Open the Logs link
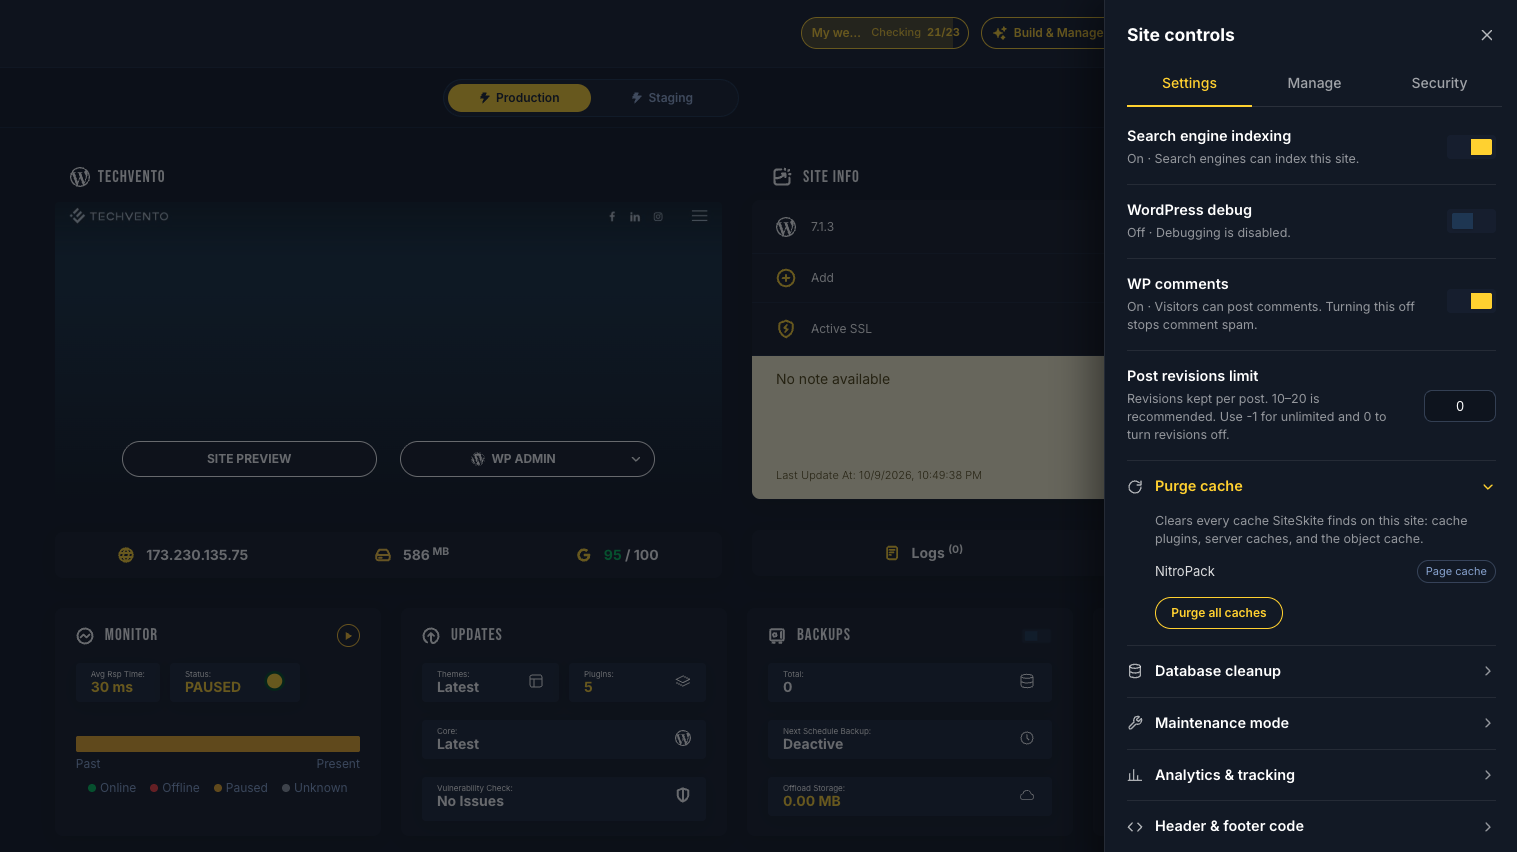The image size is (1517, 852). click(x=925, y=553)
